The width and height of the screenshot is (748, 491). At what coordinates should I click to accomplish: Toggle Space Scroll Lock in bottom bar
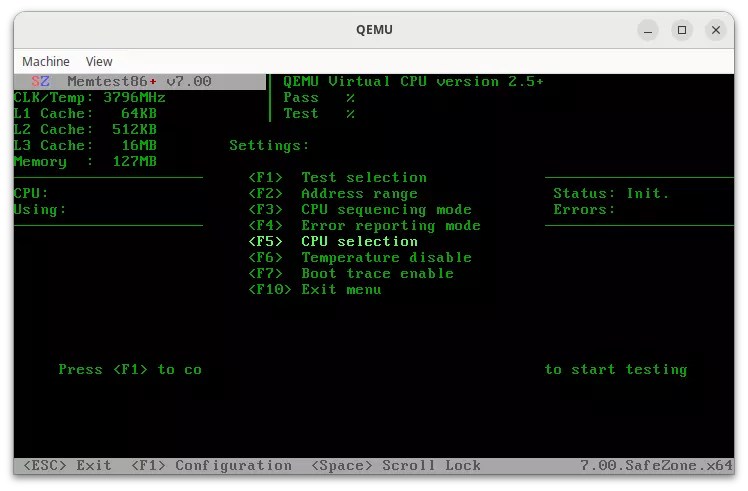tap(396, 465)
